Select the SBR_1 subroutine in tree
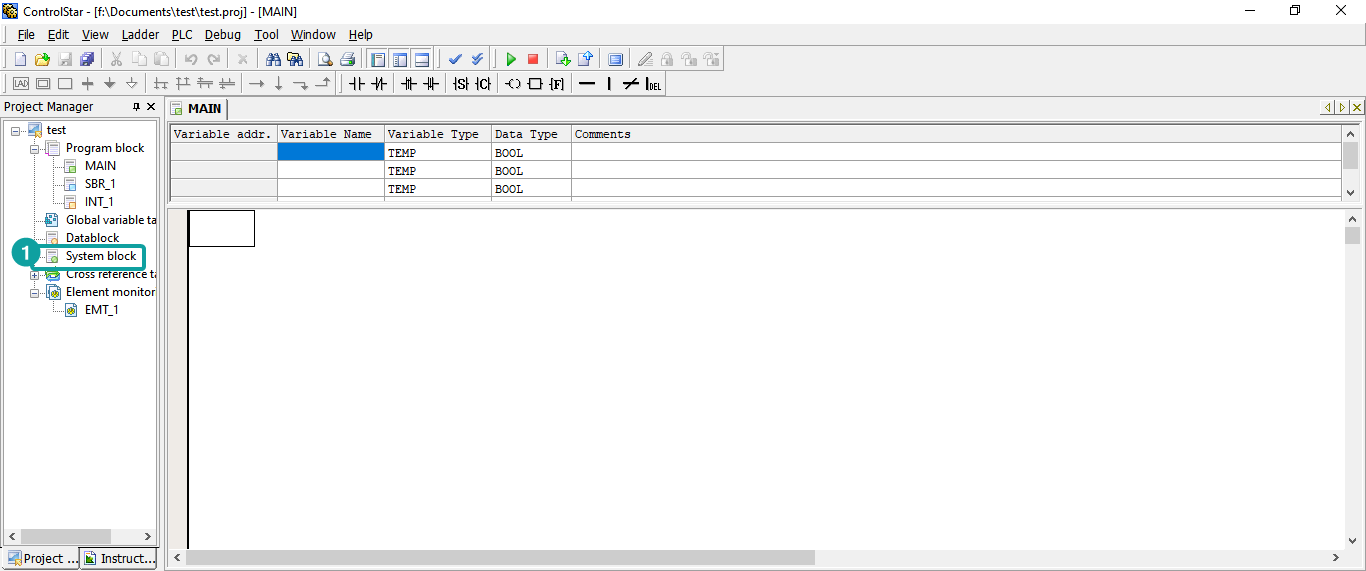This screenshot has width=1366, height=571. point(100,184)
